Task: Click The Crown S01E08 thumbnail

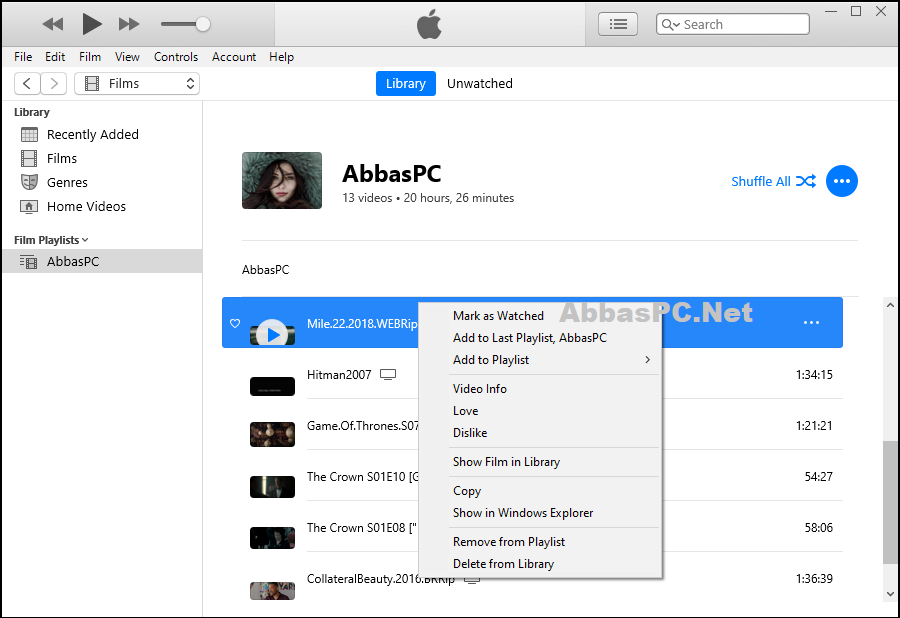Action: point(272,538)
